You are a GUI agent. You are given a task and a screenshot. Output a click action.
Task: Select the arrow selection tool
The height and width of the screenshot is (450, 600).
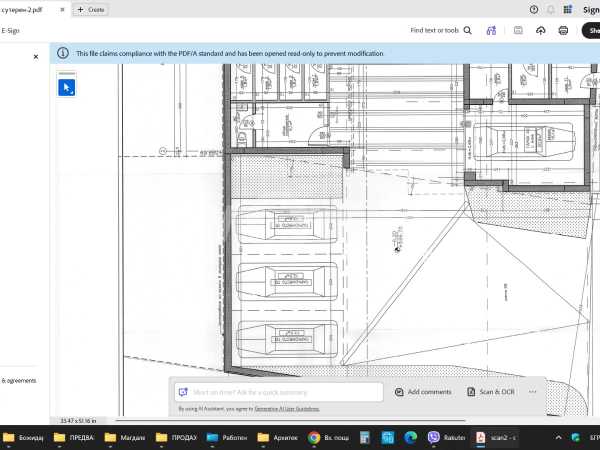click(67, 88)
